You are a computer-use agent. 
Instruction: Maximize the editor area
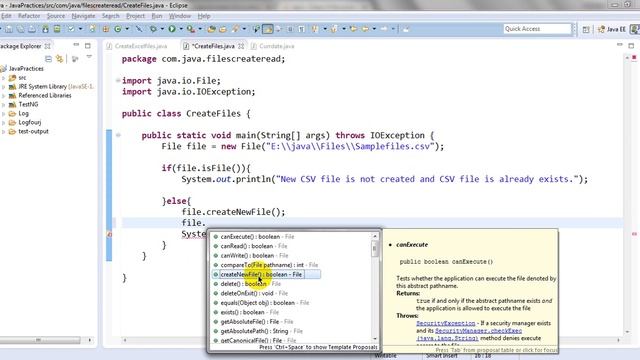(631, 46)
